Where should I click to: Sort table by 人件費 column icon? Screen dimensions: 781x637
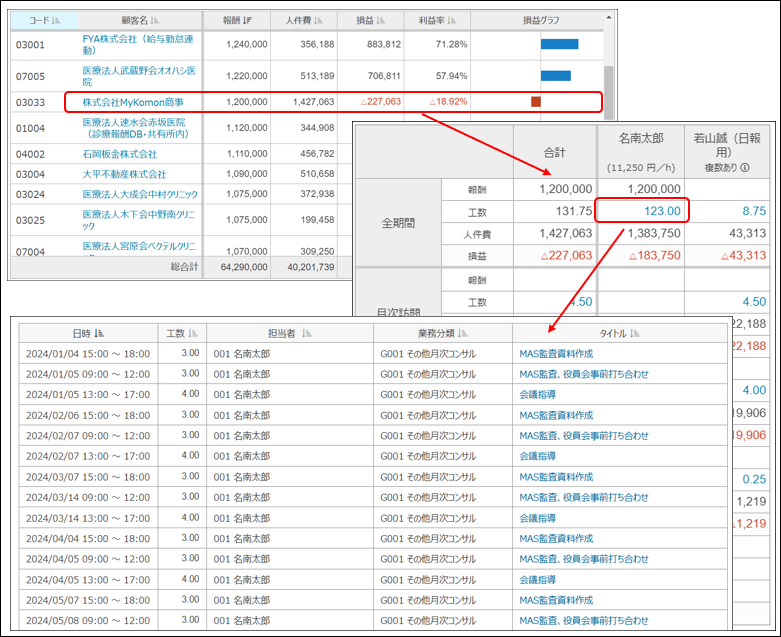tap(320, 20)
